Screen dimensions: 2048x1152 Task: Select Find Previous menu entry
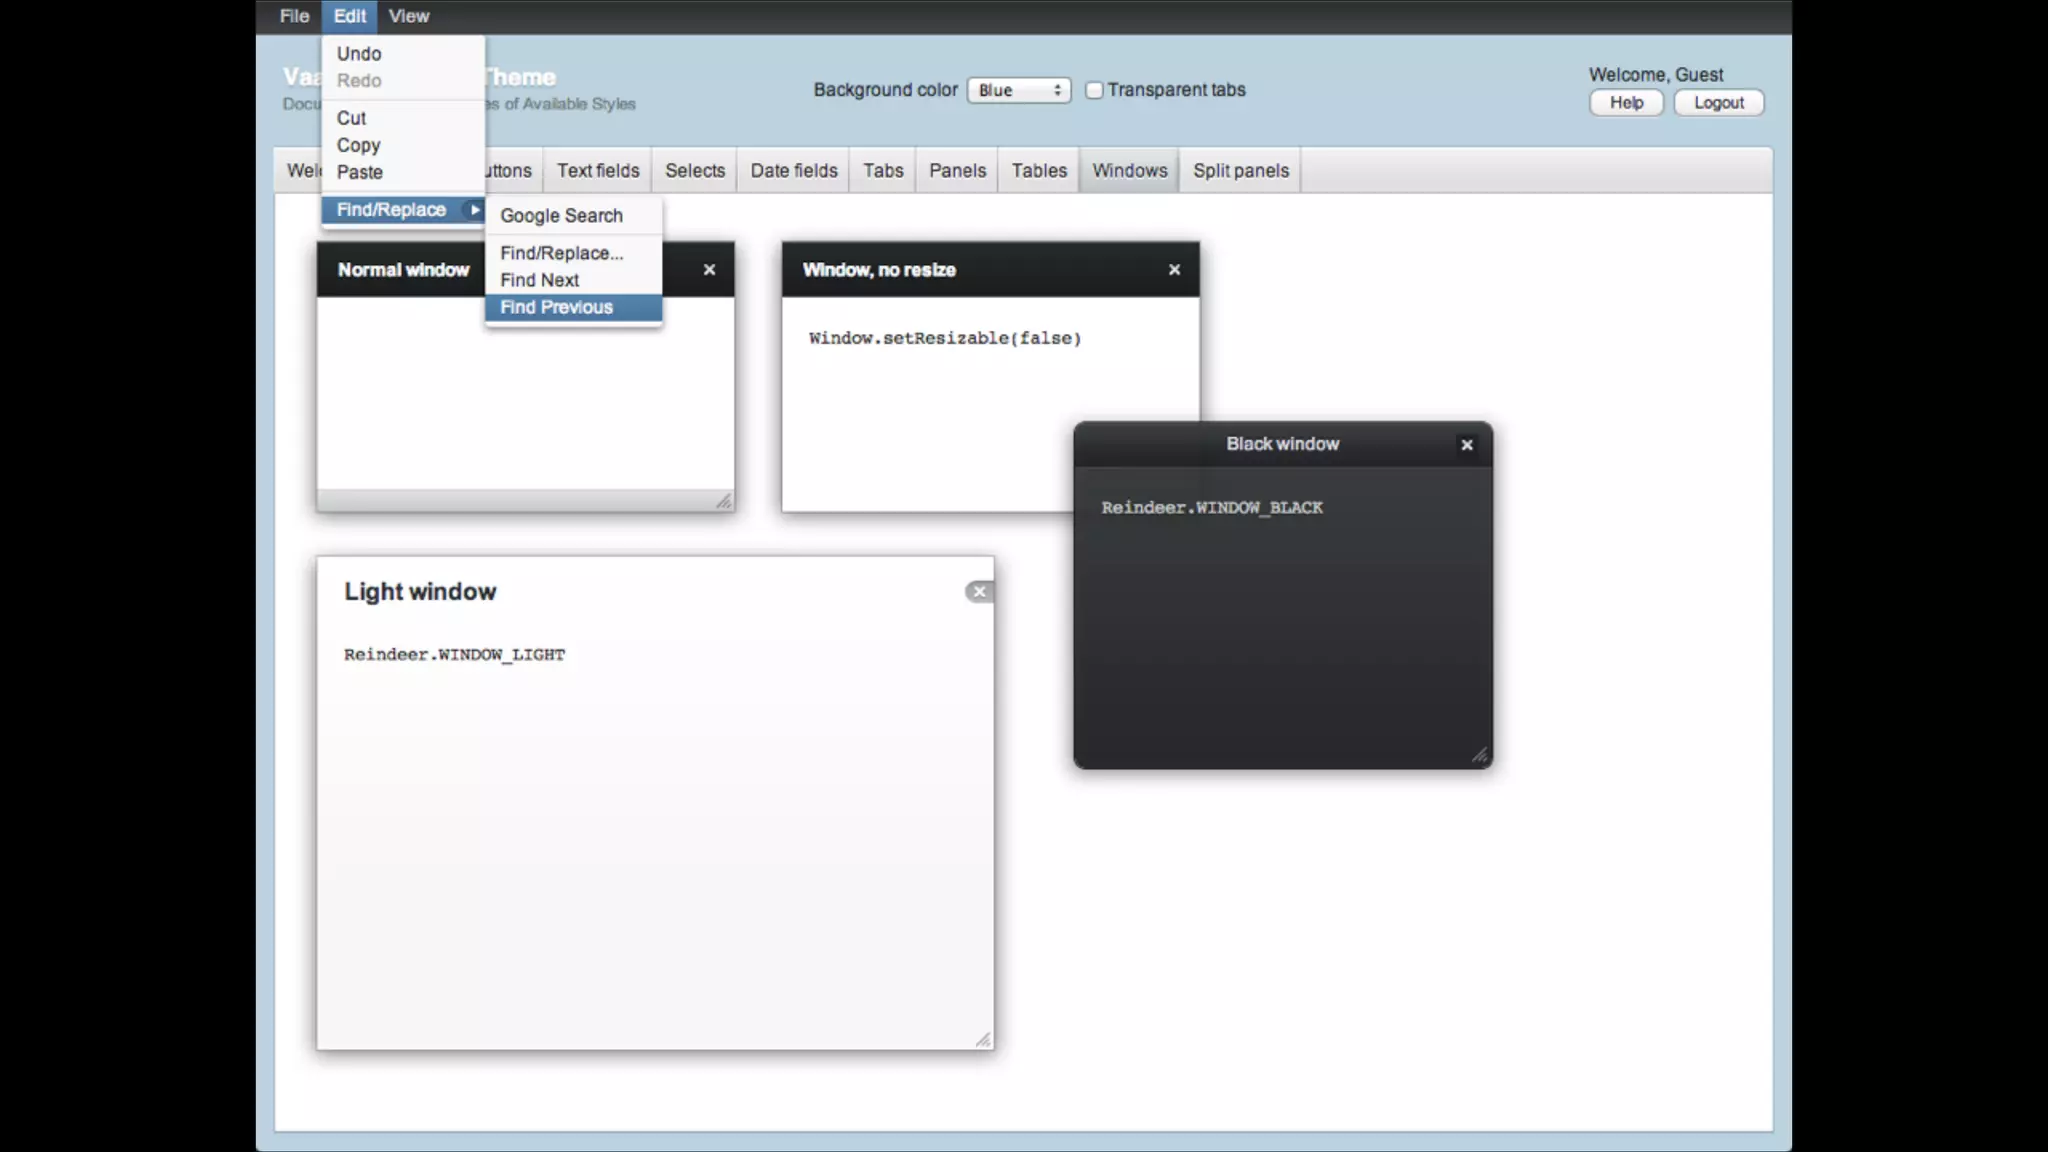[556, 308]
